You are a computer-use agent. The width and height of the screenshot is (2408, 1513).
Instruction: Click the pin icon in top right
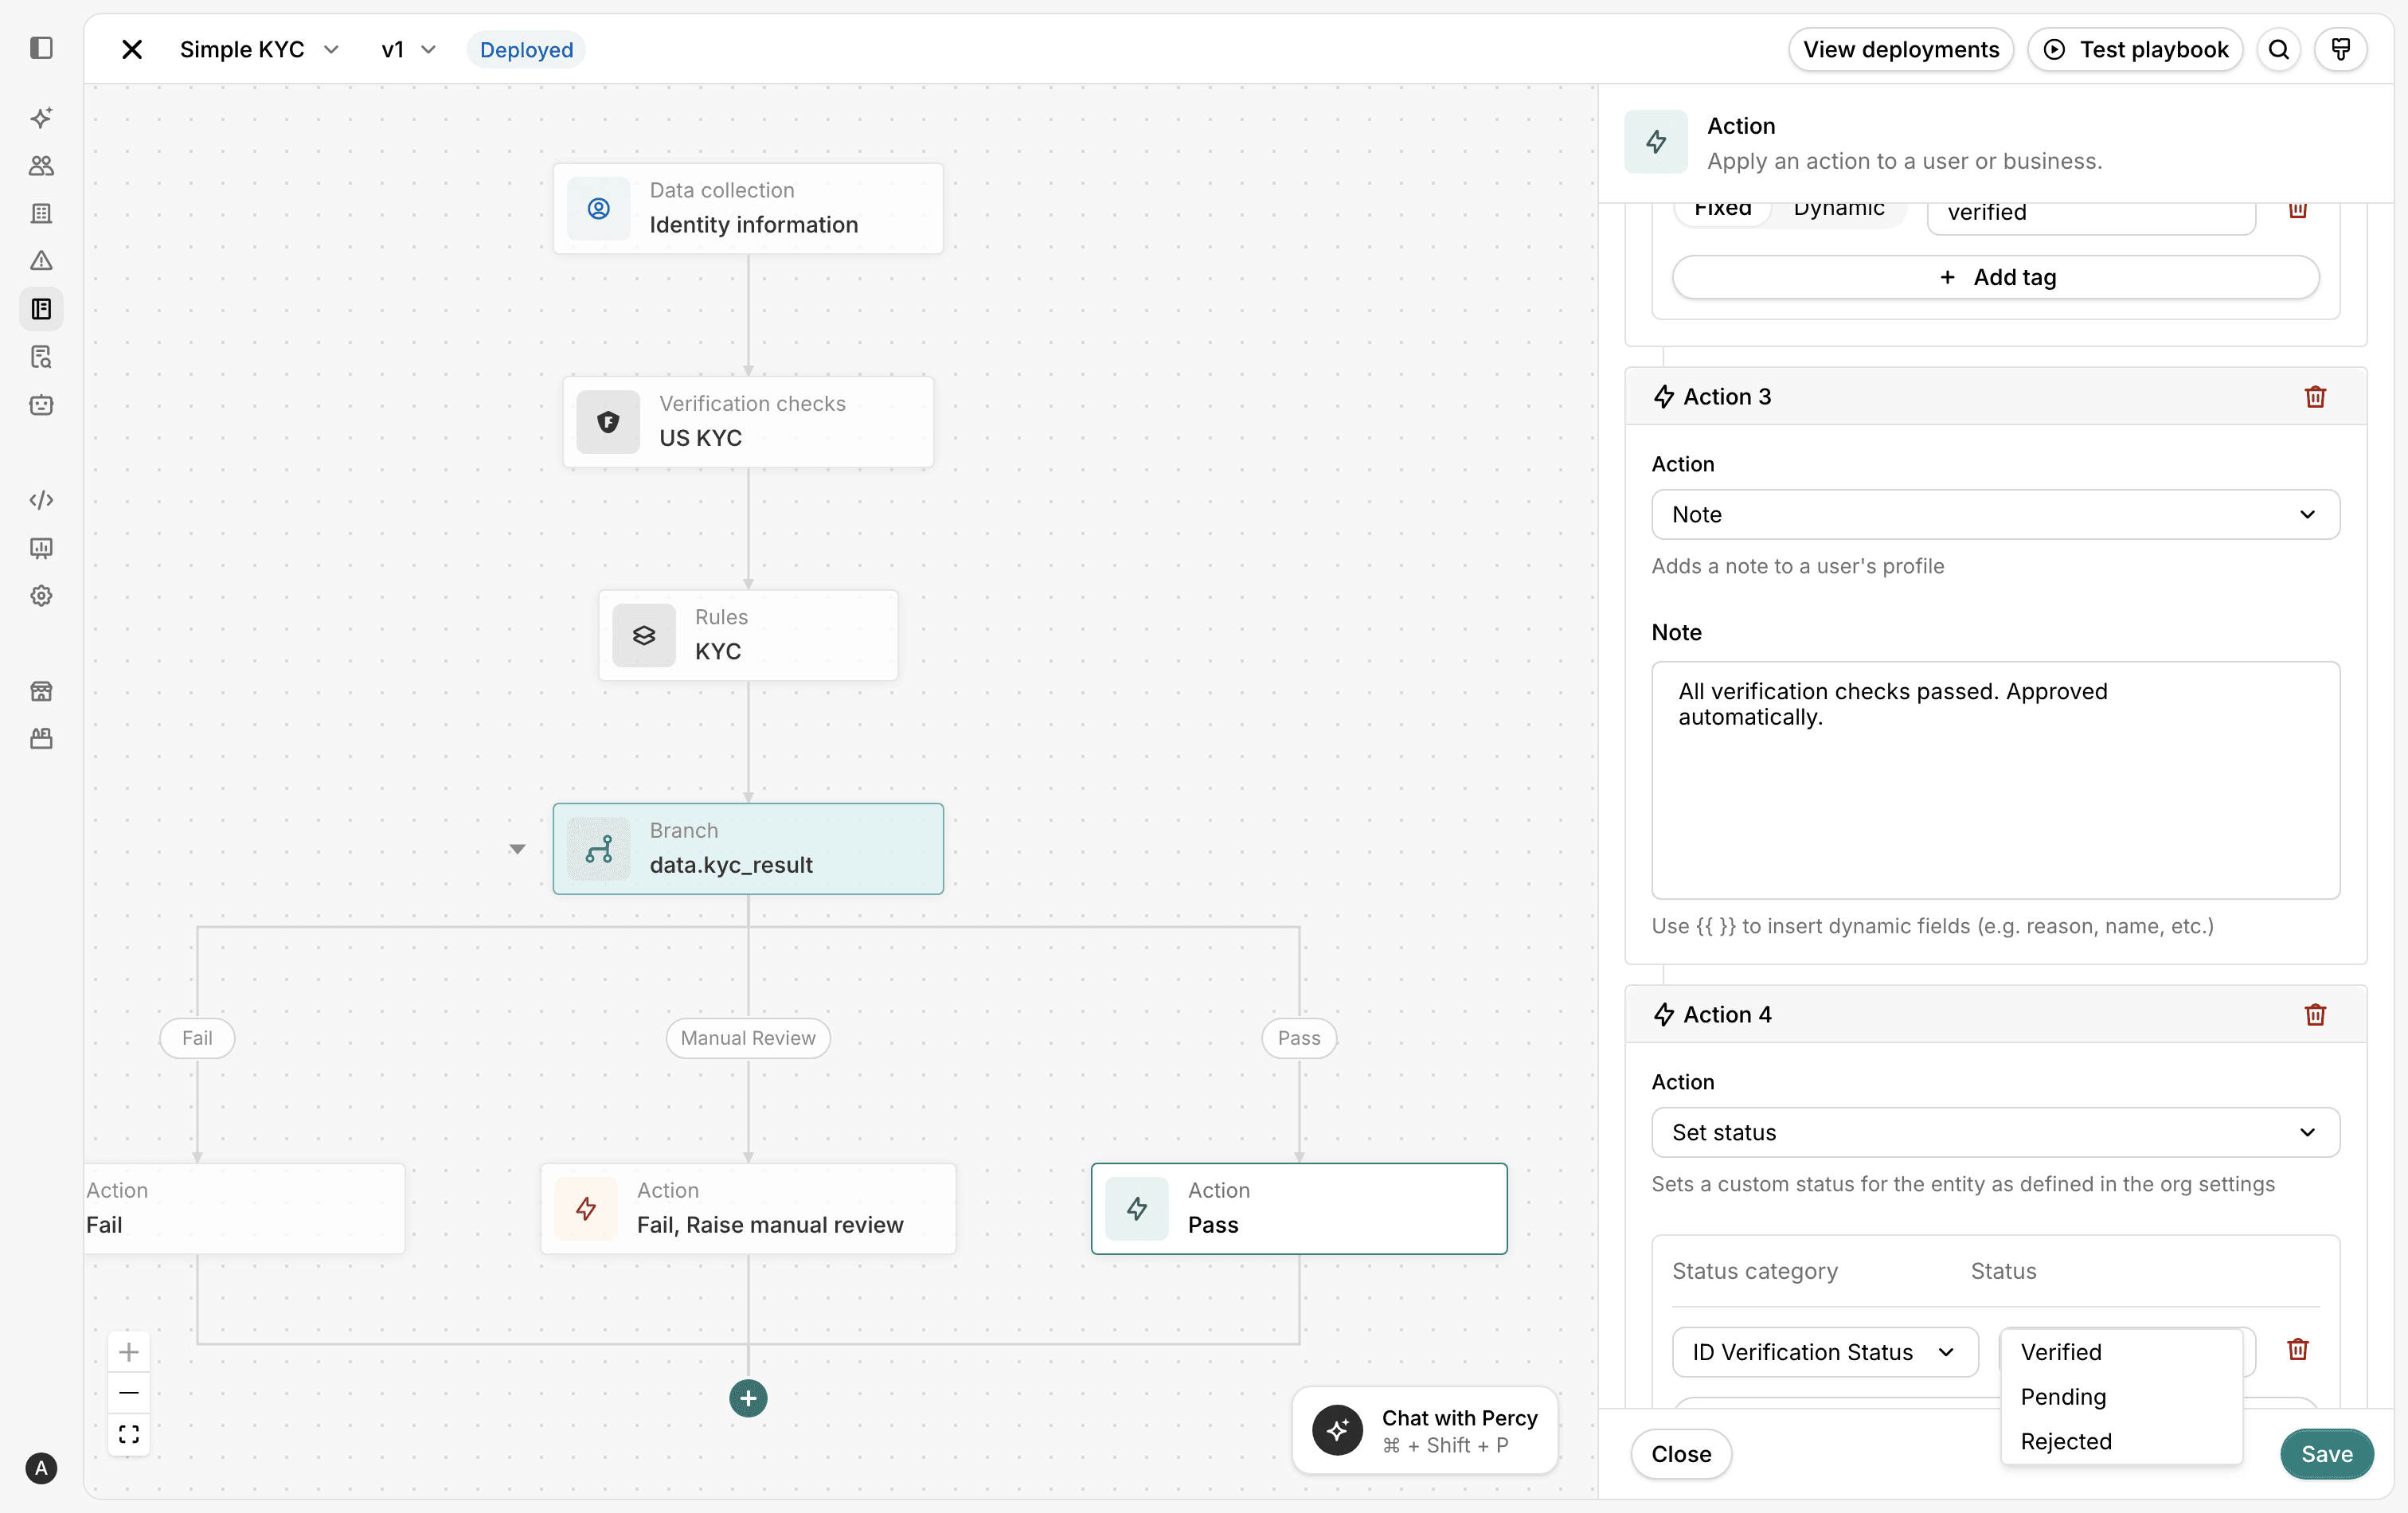pos(2341,49)
